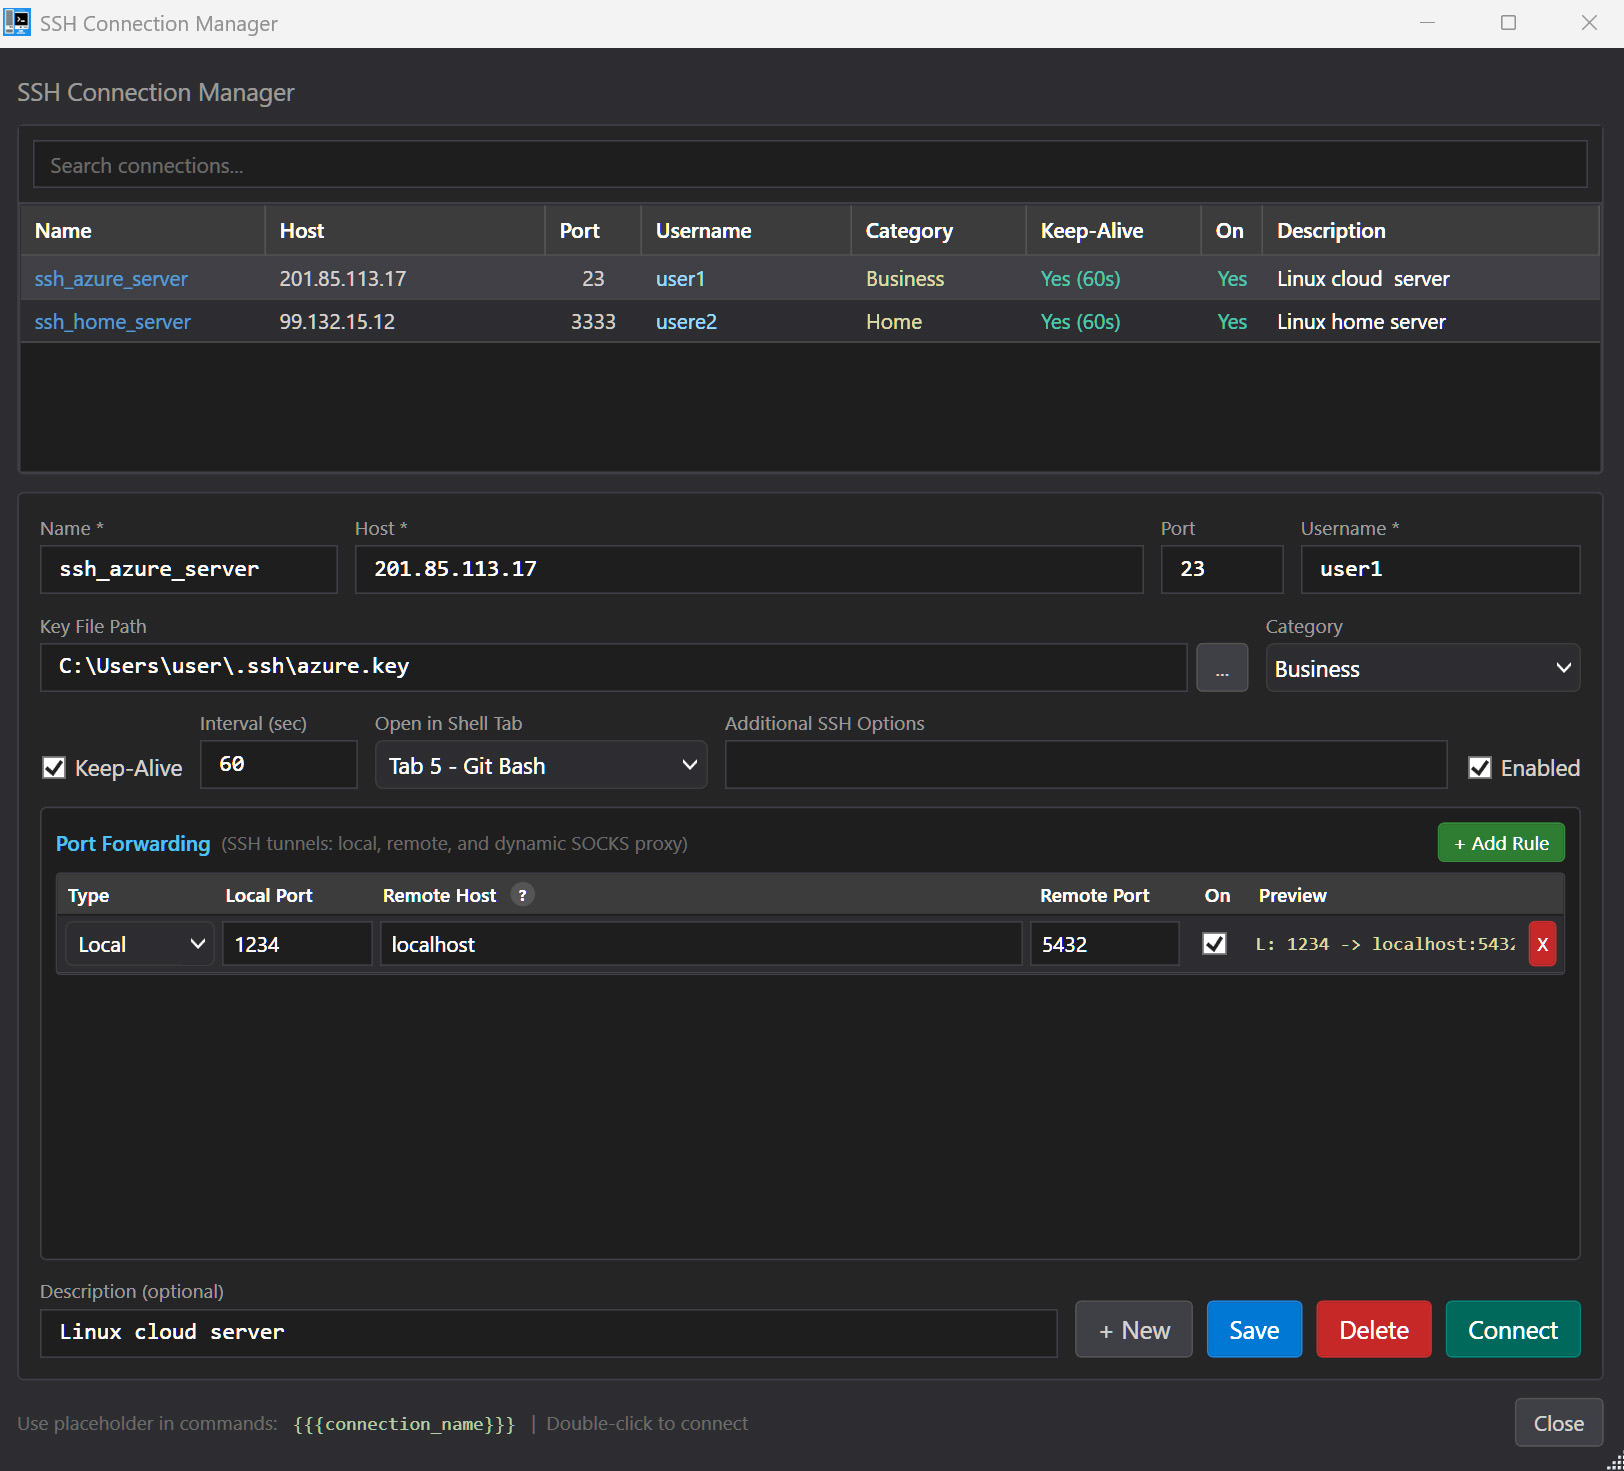1624x1471 pixels.
Task: Click the Name column header
Action: pos(63,230)
